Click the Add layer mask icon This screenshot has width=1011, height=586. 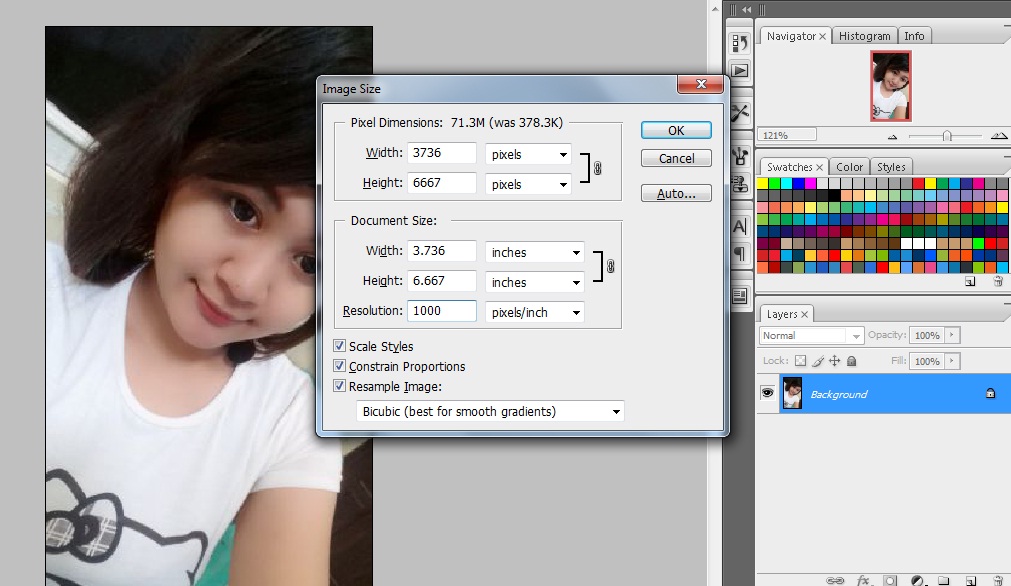click(889, 579)
